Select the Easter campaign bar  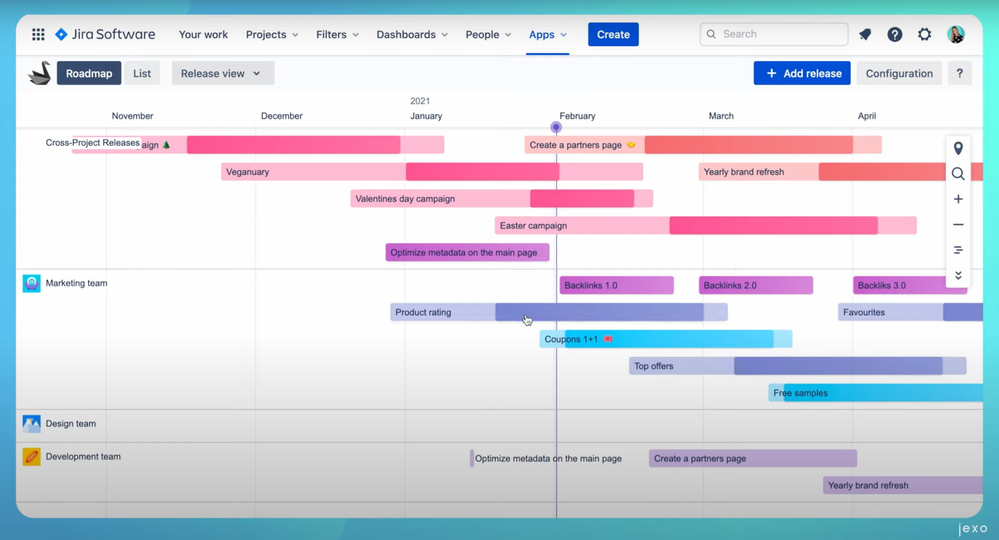click(x=706, y=225)
